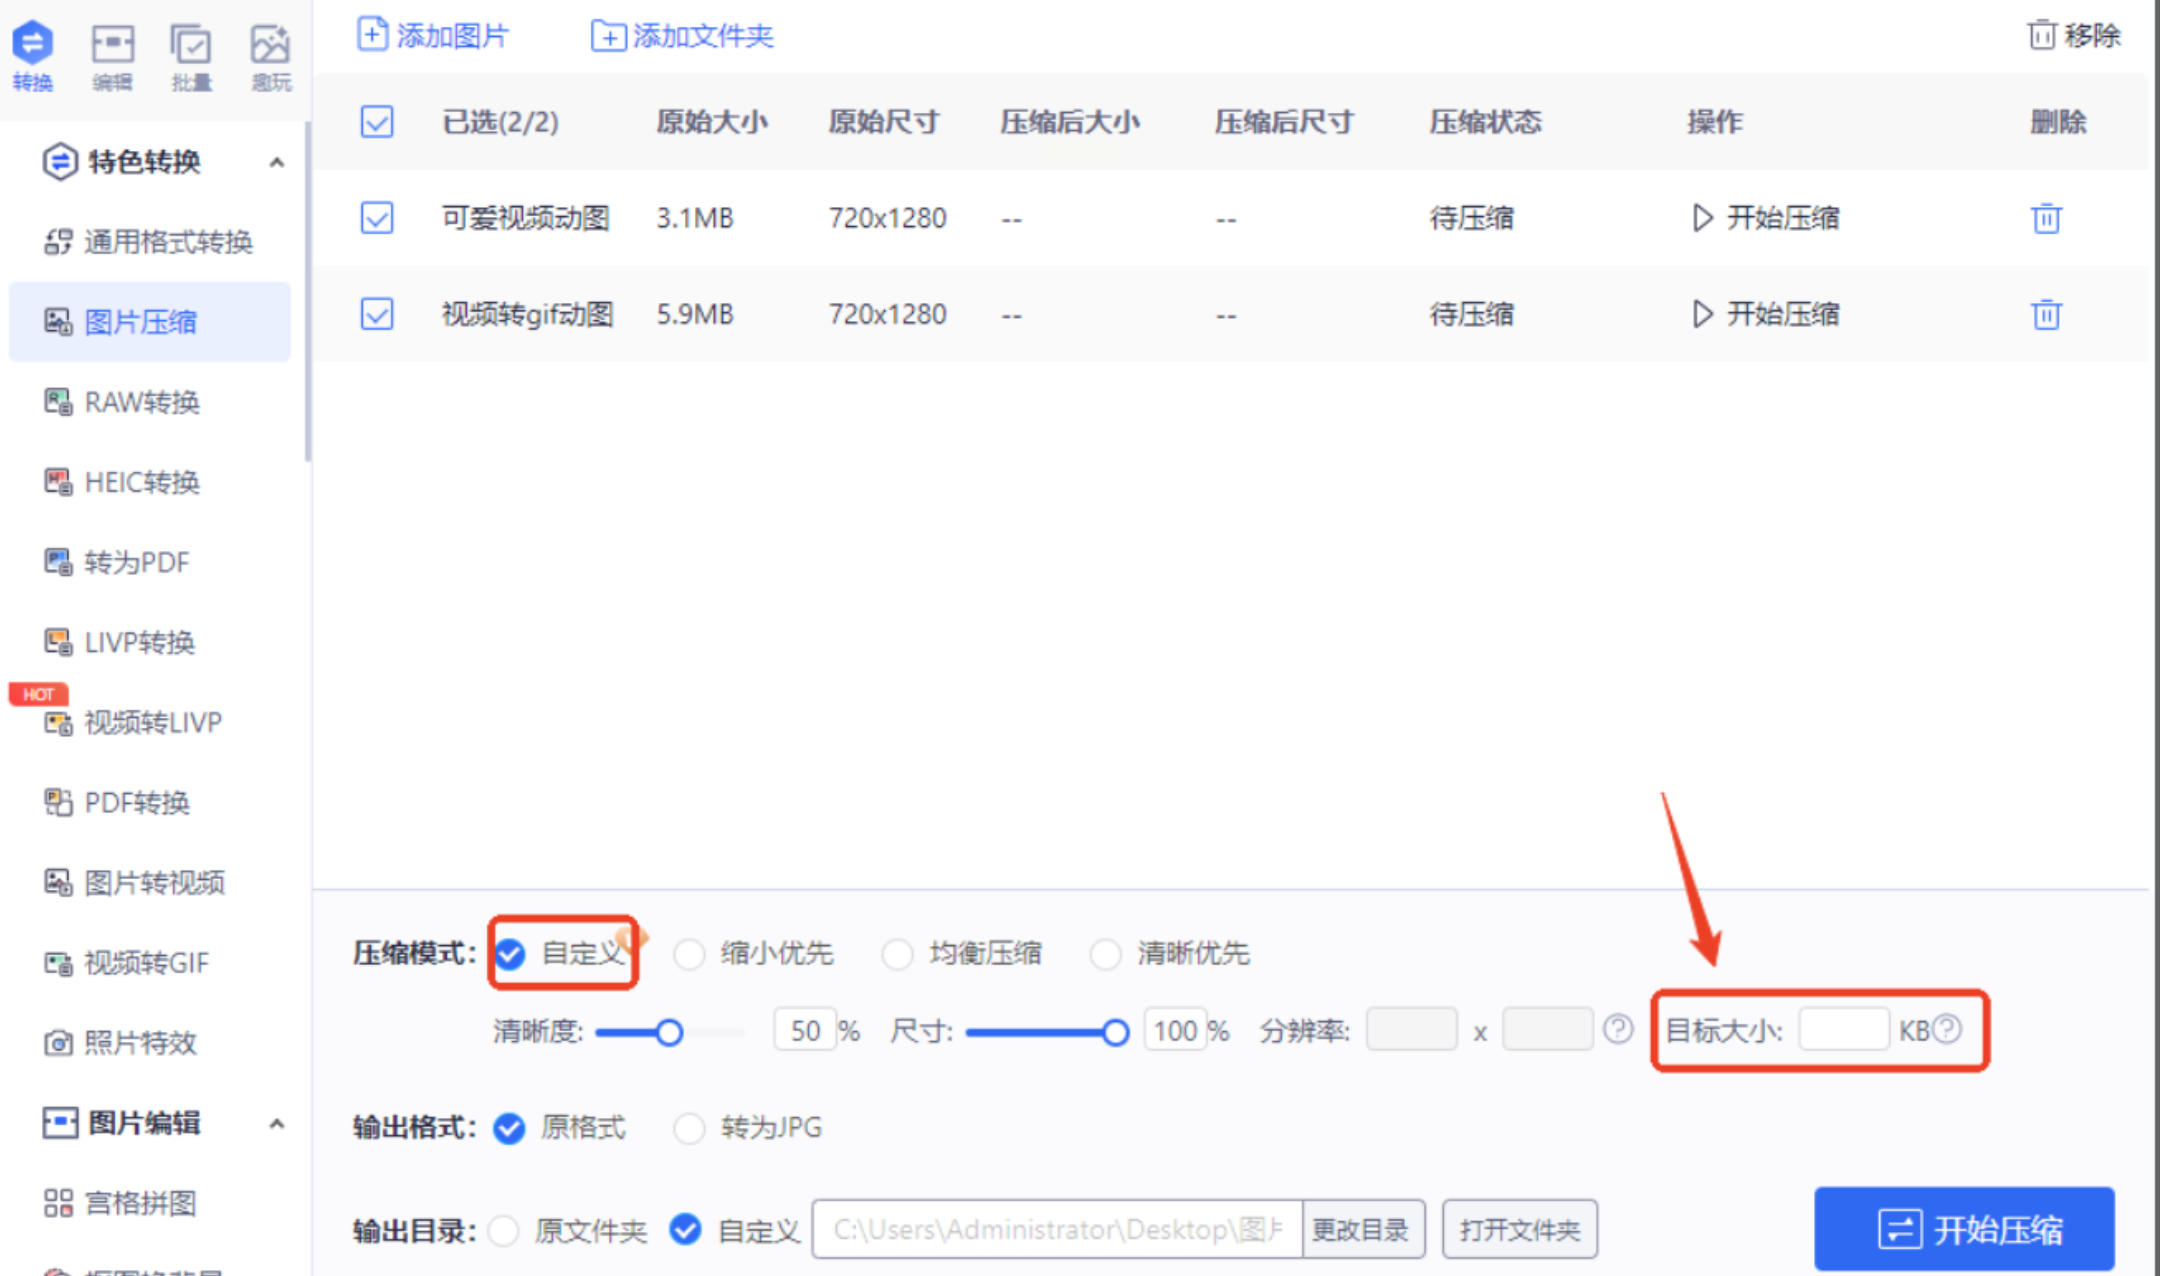Click the trash icon for the 视频转gif动图 row
Screen dimensions: 2160x1276
(2046, 314)
